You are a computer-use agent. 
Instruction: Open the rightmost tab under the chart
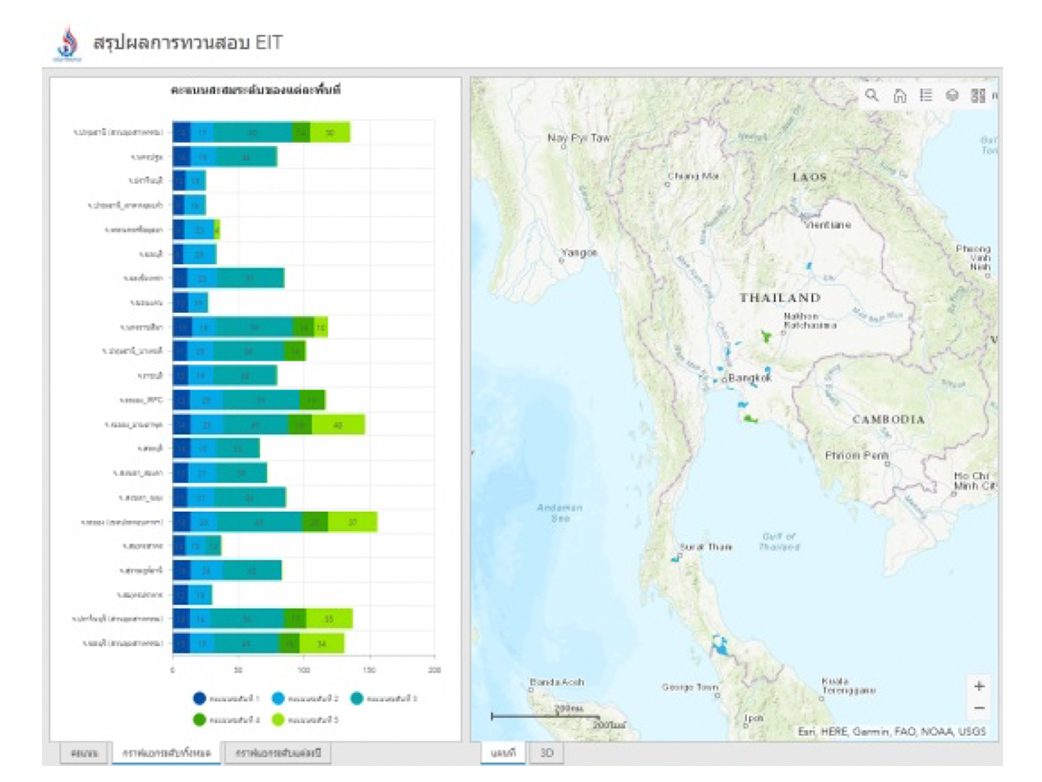(x=277, y=752)
